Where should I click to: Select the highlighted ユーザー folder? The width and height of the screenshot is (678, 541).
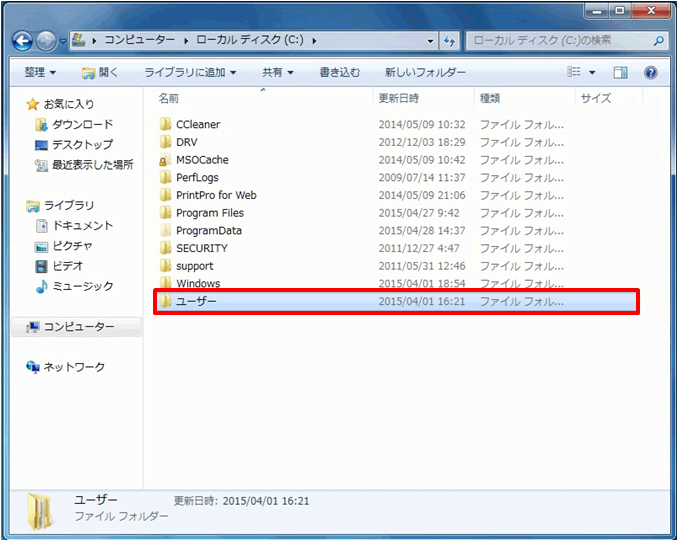tap(396, 301)
